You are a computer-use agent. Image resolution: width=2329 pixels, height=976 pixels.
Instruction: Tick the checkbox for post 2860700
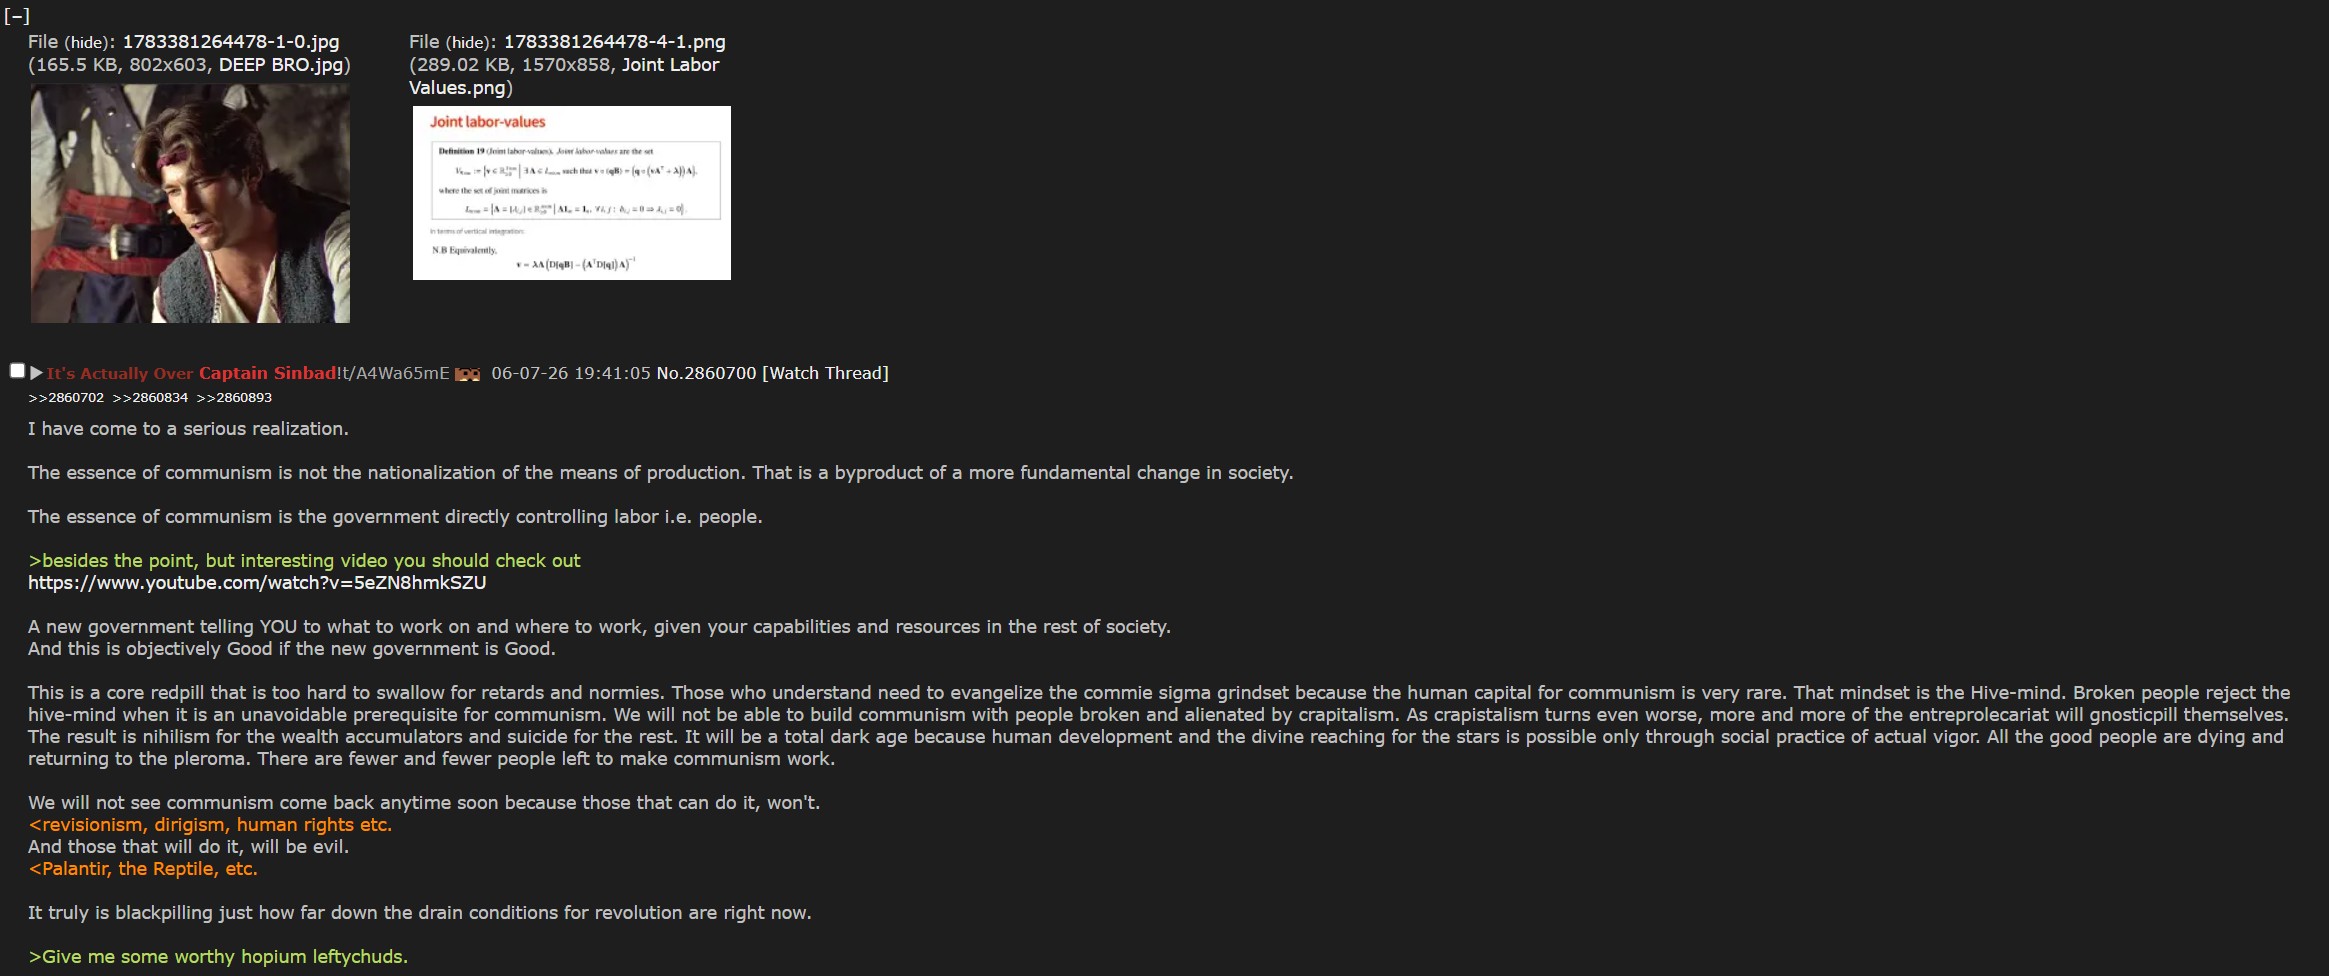coord(17,371)
